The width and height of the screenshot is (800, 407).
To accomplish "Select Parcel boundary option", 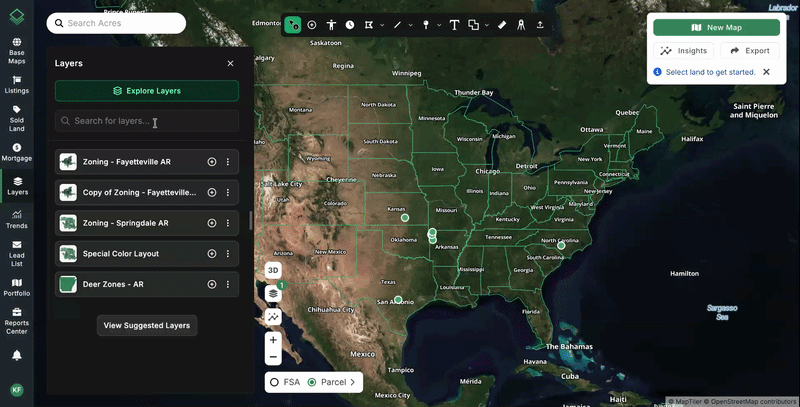I will [x=327, y=382].
